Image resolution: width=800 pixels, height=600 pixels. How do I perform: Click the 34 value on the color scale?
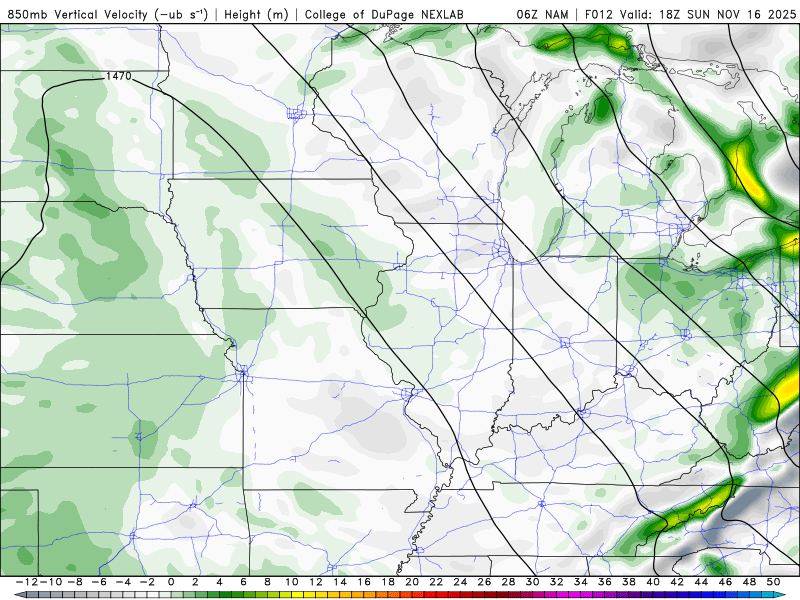point(581,582)
